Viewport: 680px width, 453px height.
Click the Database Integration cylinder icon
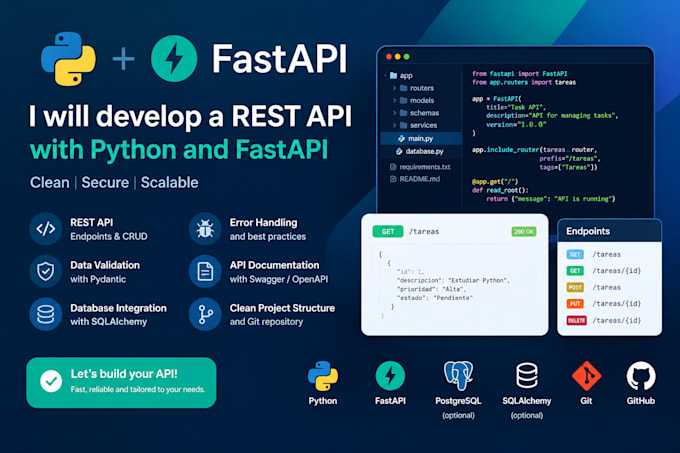[x=46, y=314]
